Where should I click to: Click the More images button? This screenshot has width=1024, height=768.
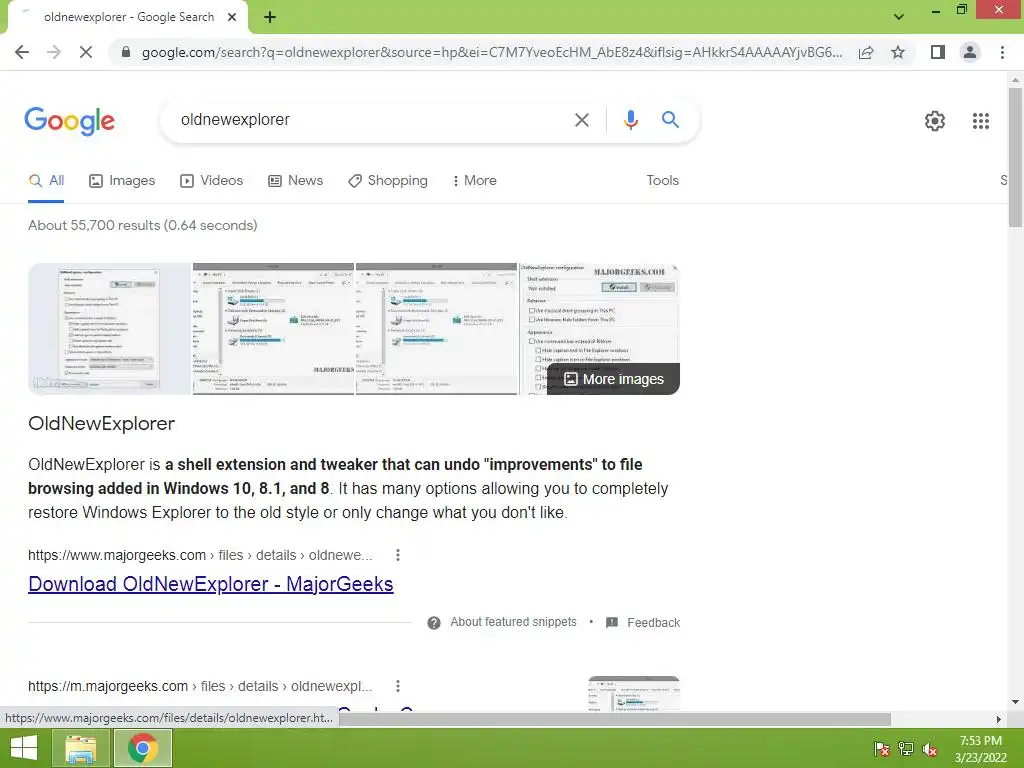click(613, 379)
